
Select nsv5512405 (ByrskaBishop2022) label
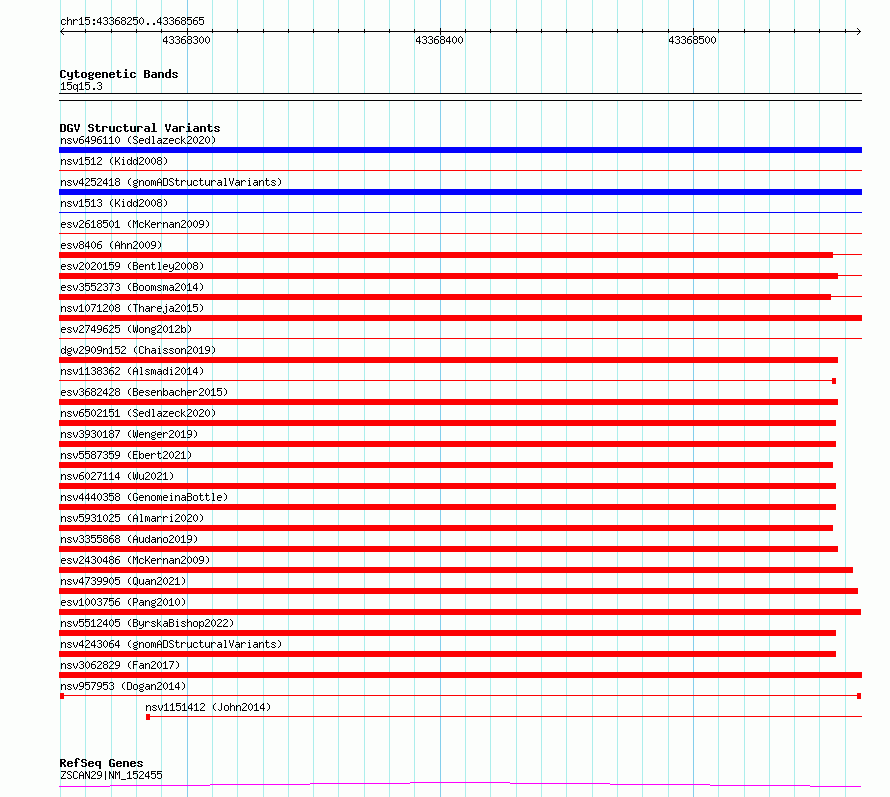147,623
